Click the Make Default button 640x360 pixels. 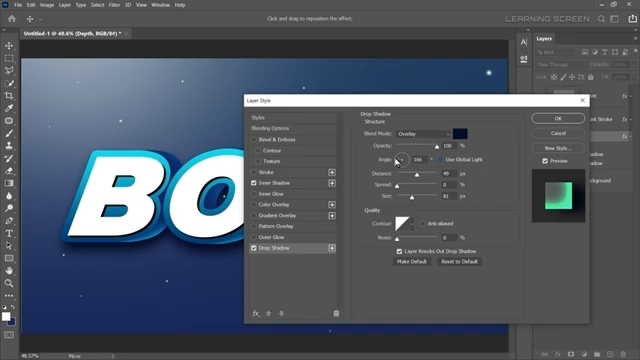(x=412, y=262)
